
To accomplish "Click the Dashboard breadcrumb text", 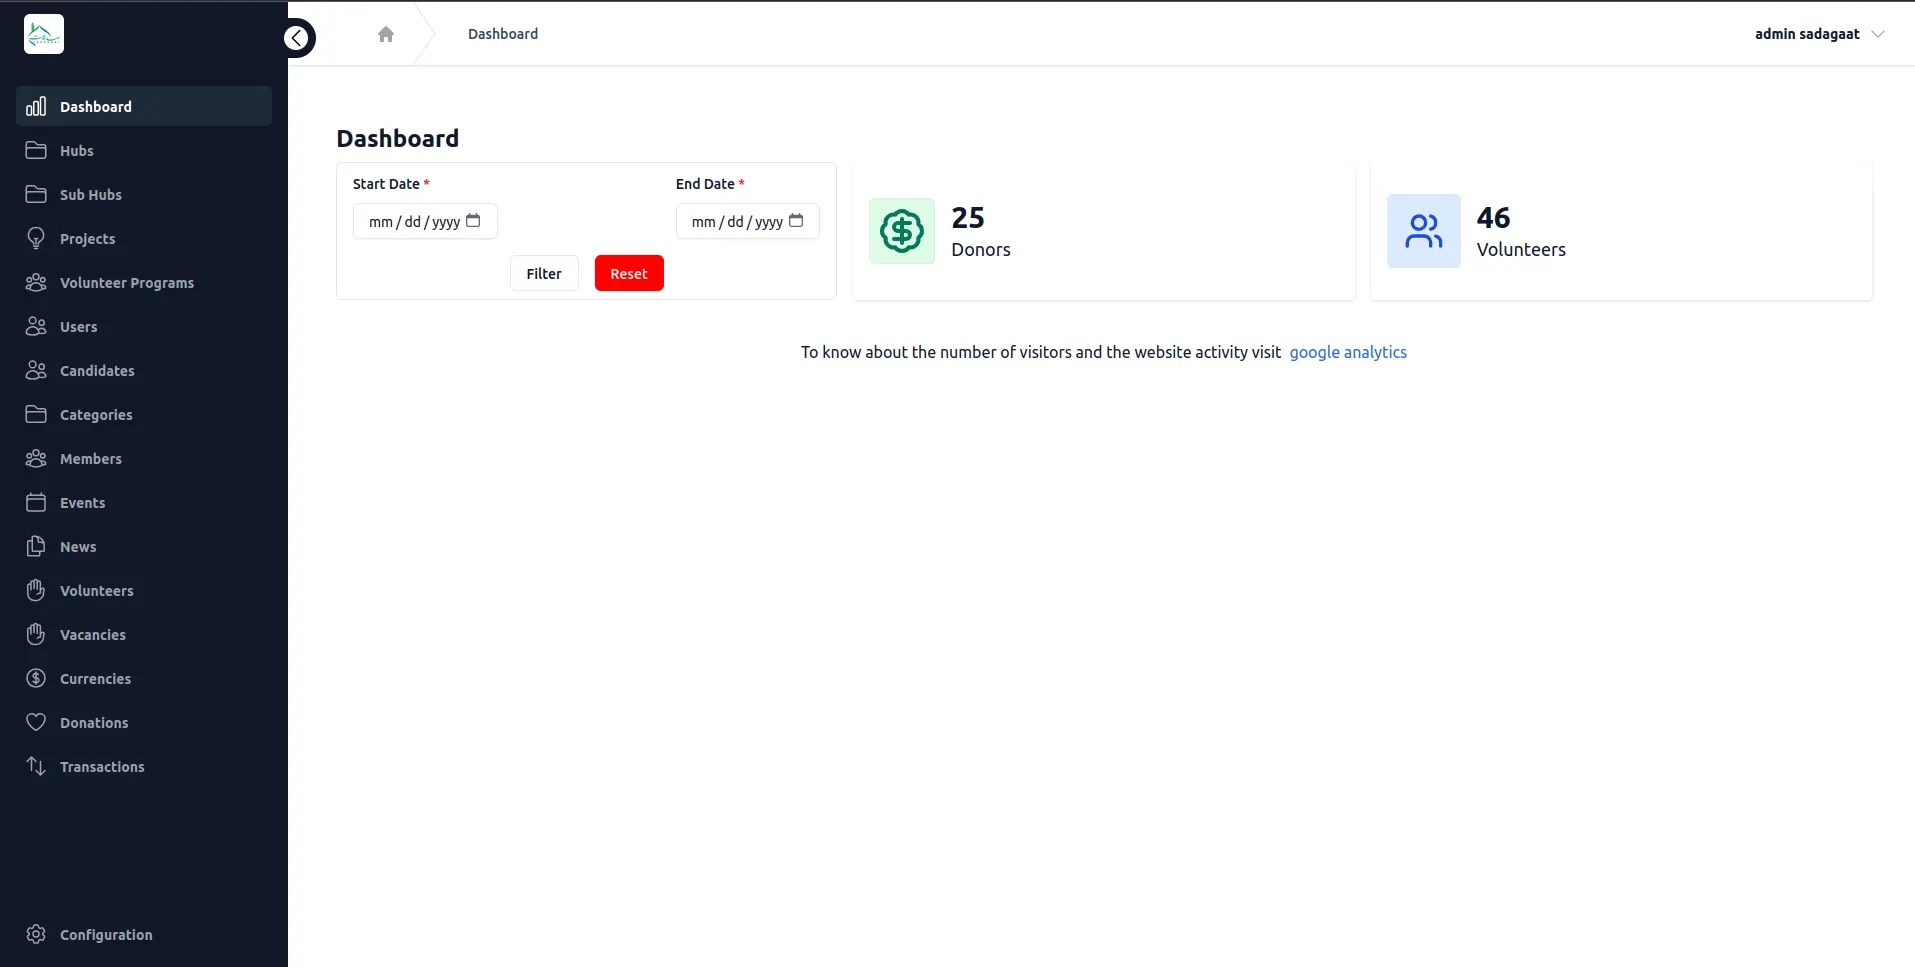I will click(x=503, y=34).
